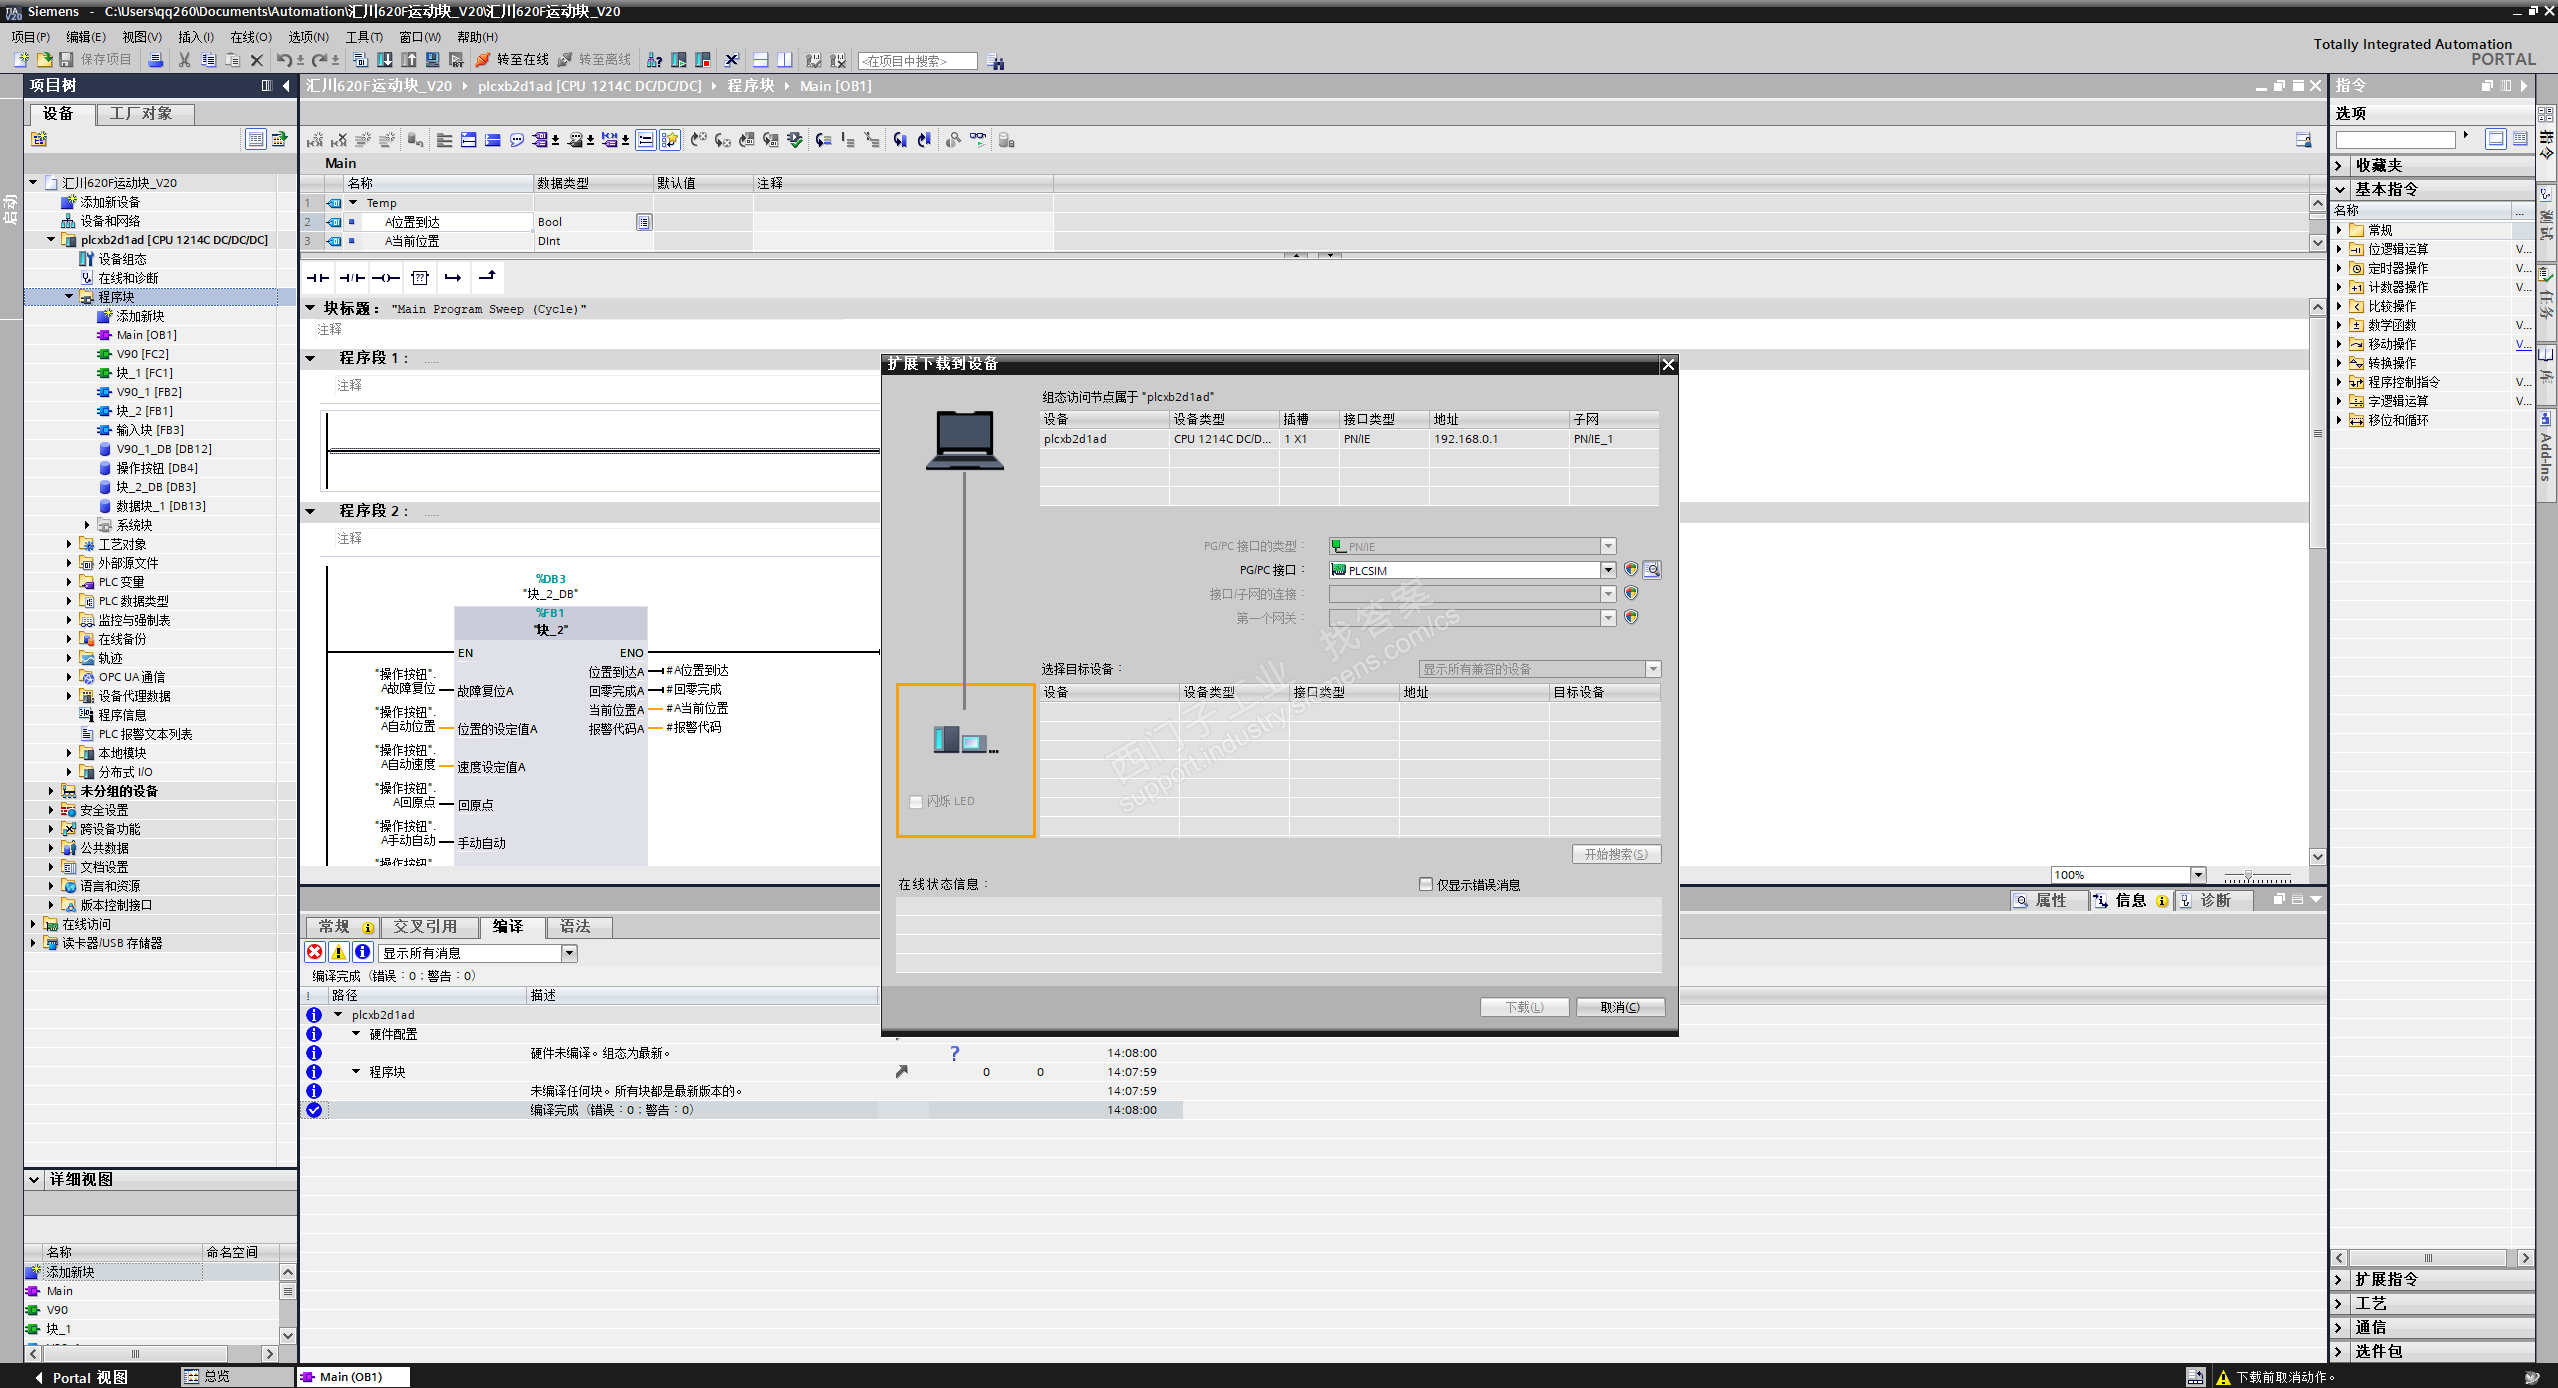Enable 'show only error messages' checkbox

[1426, 884]
